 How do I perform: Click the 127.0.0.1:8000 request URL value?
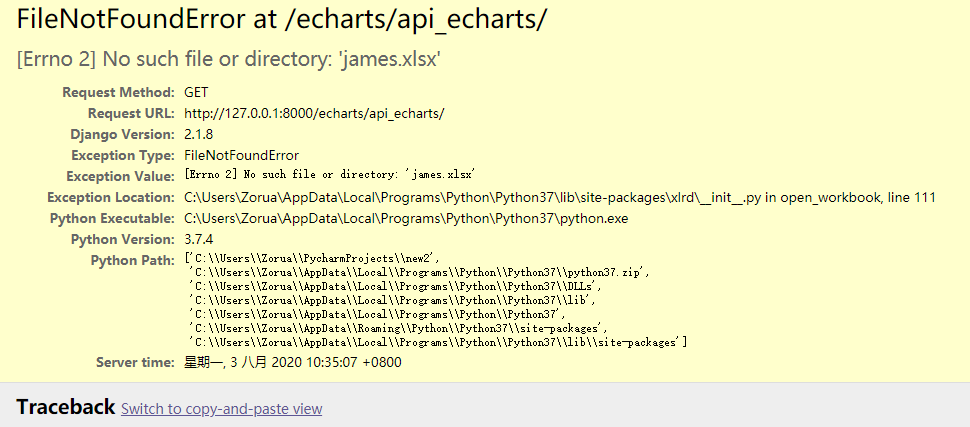(314, 113)
